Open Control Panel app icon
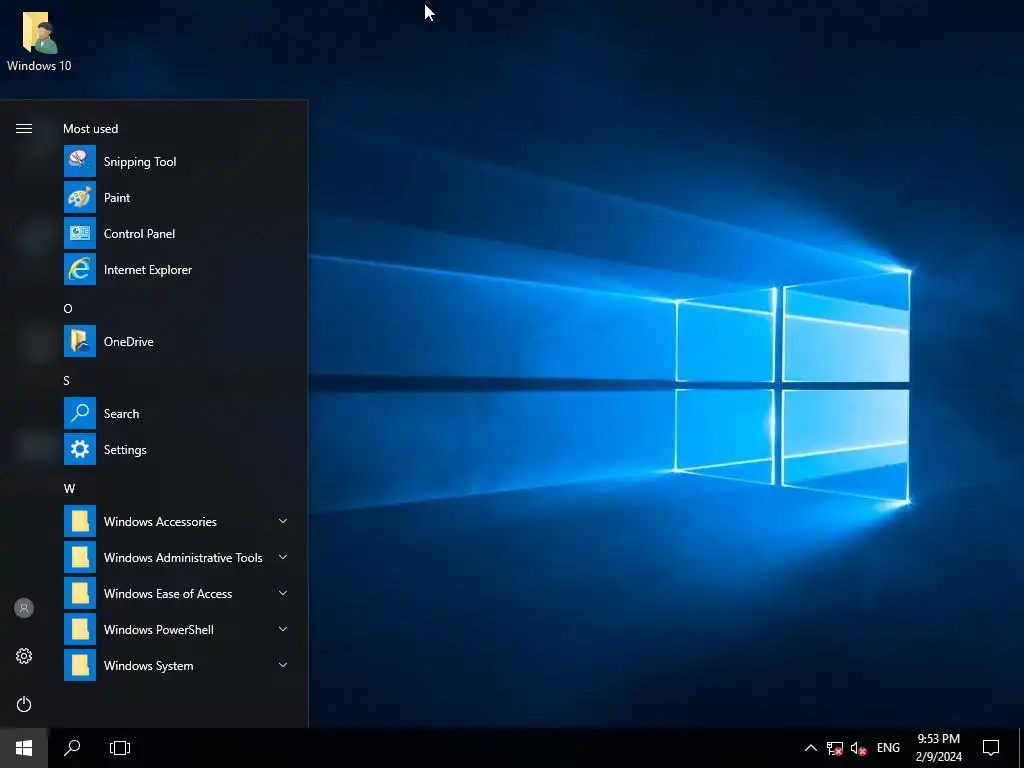 [x=80, y=233]
